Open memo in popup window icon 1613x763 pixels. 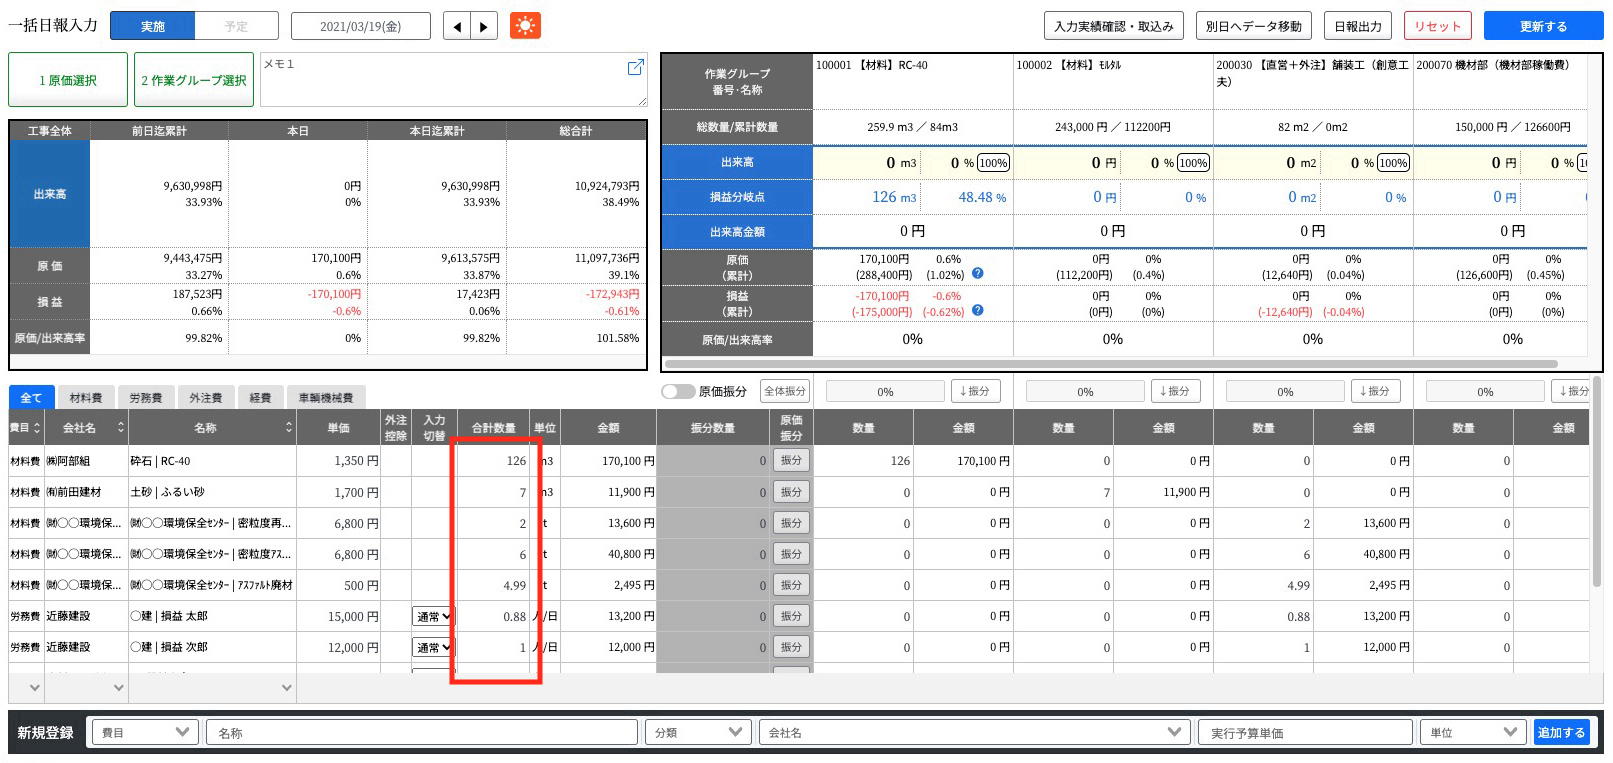coord(635,67)
